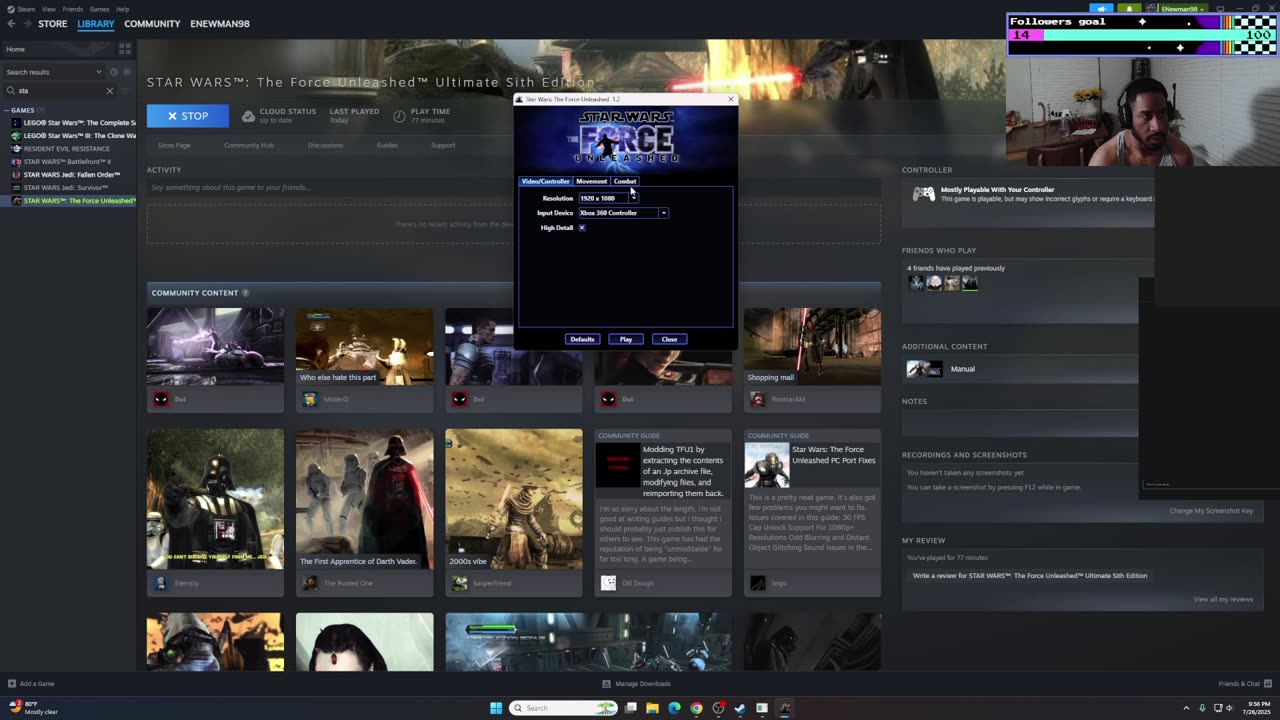Image resolution: width=1280 pixels, height=720 pixels.
Task: Go to the STORE section
Action: 53,24
